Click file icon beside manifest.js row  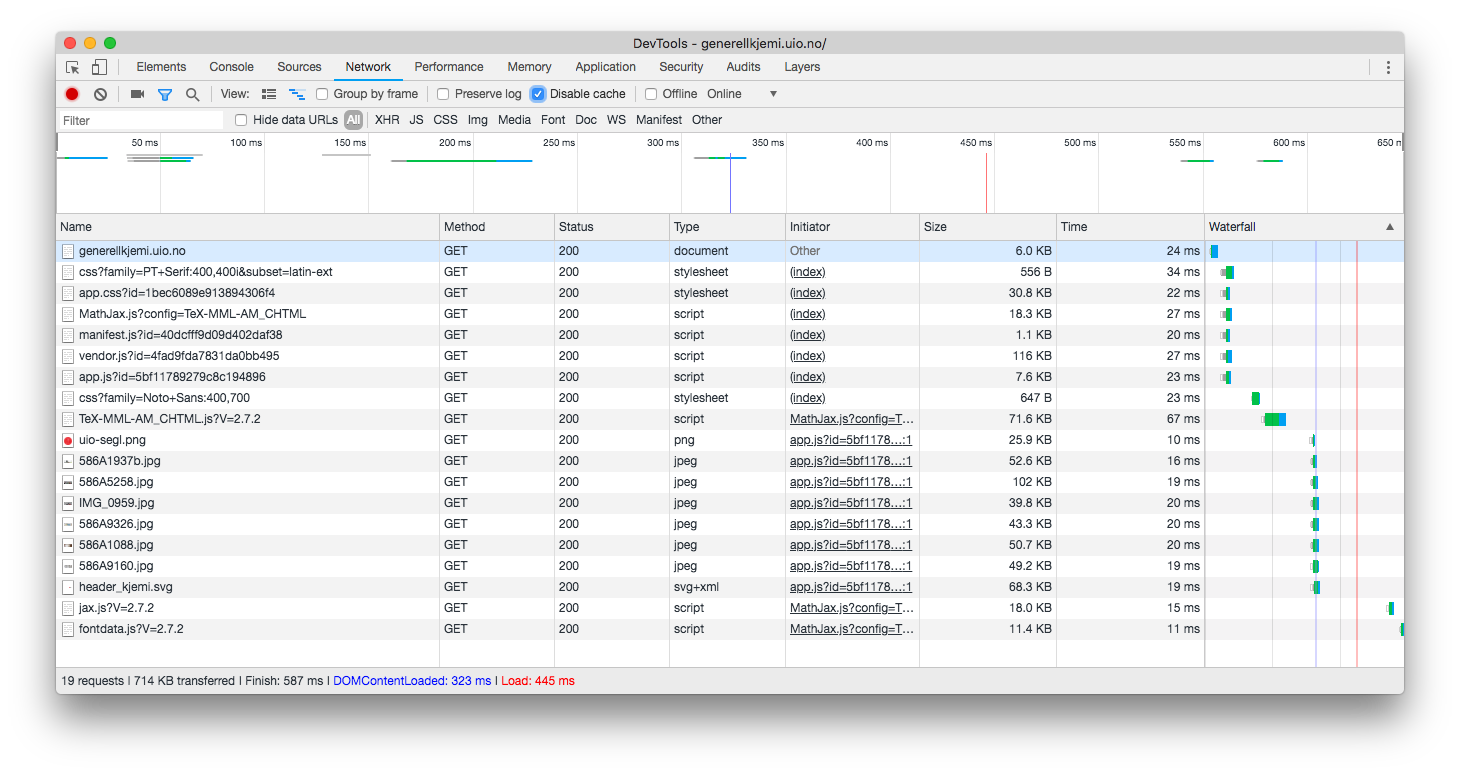click(x=68, y=335)
